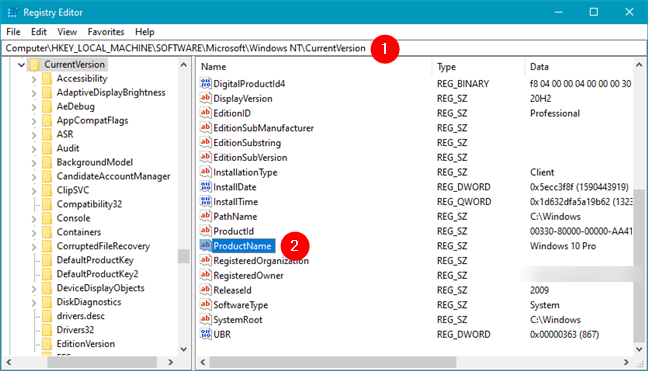648x371 pixels.
Task: Open the Edit menu
Action: (39, 32)
